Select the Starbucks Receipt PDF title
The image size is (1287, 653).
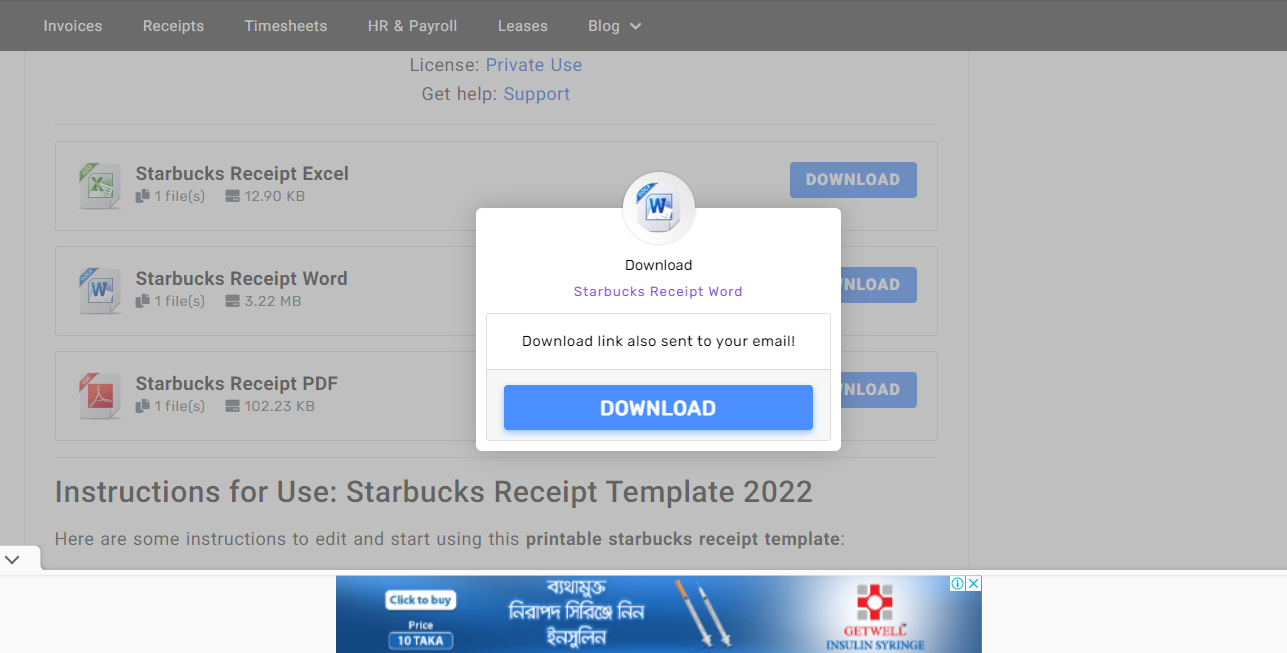(x=237, y=384)
